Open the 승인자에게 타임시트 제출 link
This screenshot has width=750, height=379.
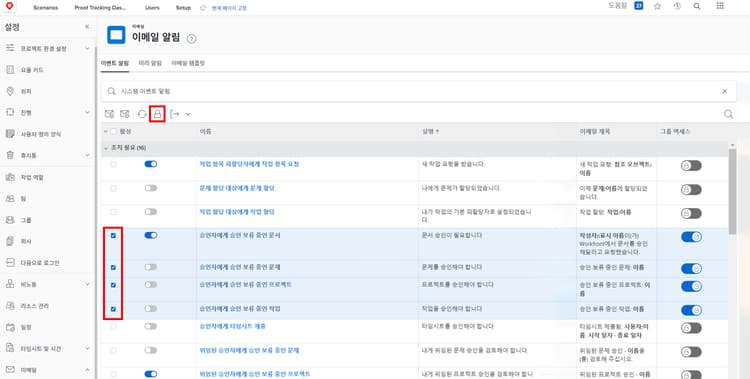pos(232,326)
